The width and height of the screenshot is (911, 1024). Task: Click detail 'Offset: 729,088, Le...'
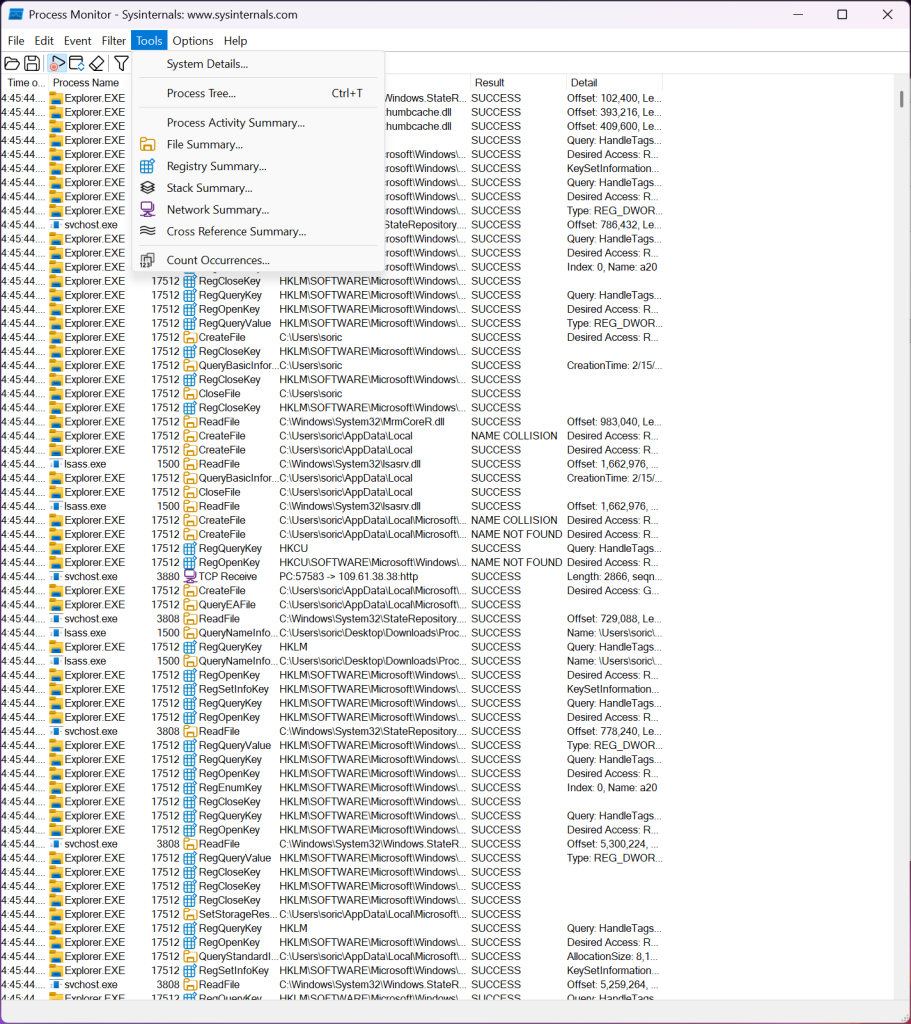pyautogui.click(x=614, y=618)
